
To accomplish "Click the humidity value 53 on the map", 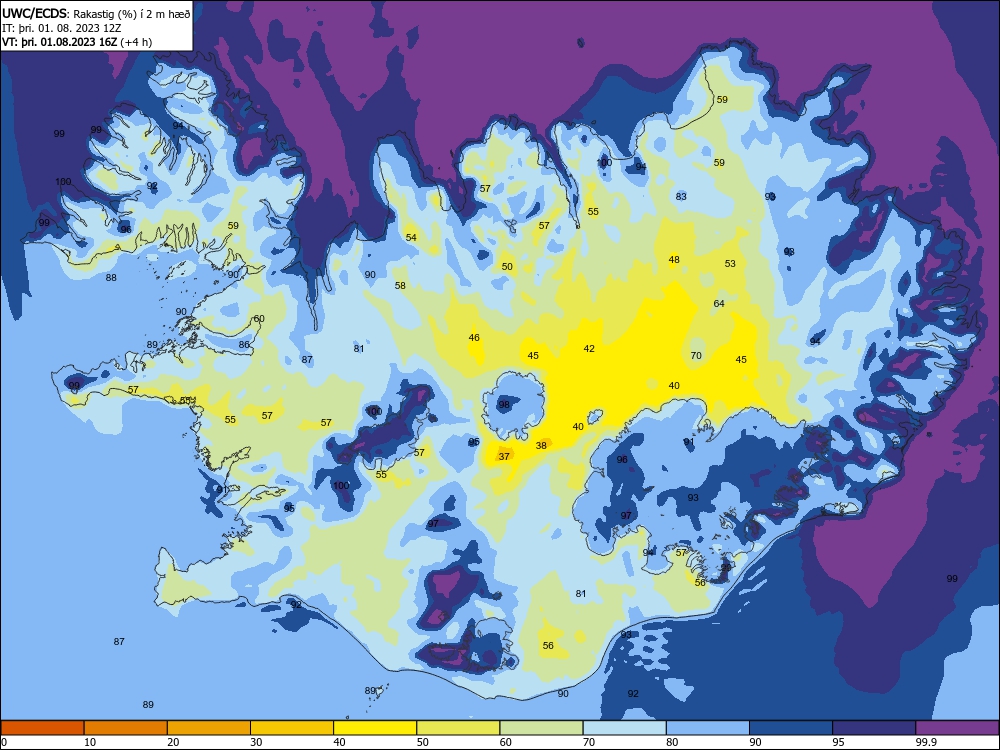I will pos(730,263).
